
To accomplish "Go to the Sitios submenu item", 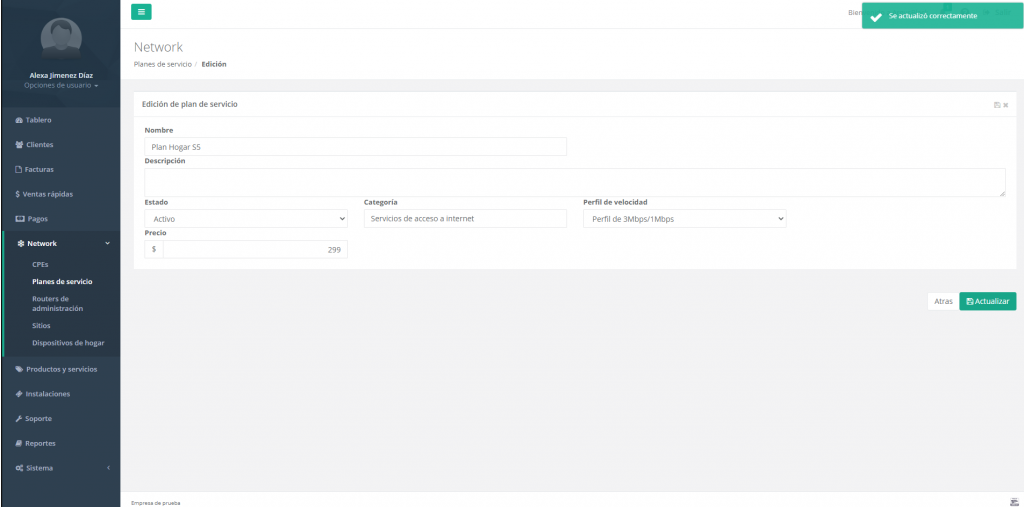I will coord(41,325).
